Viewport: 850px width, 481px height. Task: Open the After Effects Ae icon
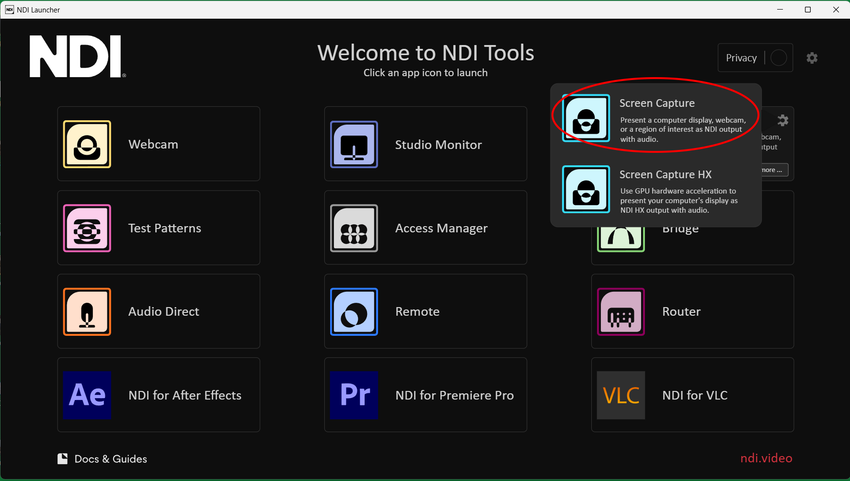point(87,395)
